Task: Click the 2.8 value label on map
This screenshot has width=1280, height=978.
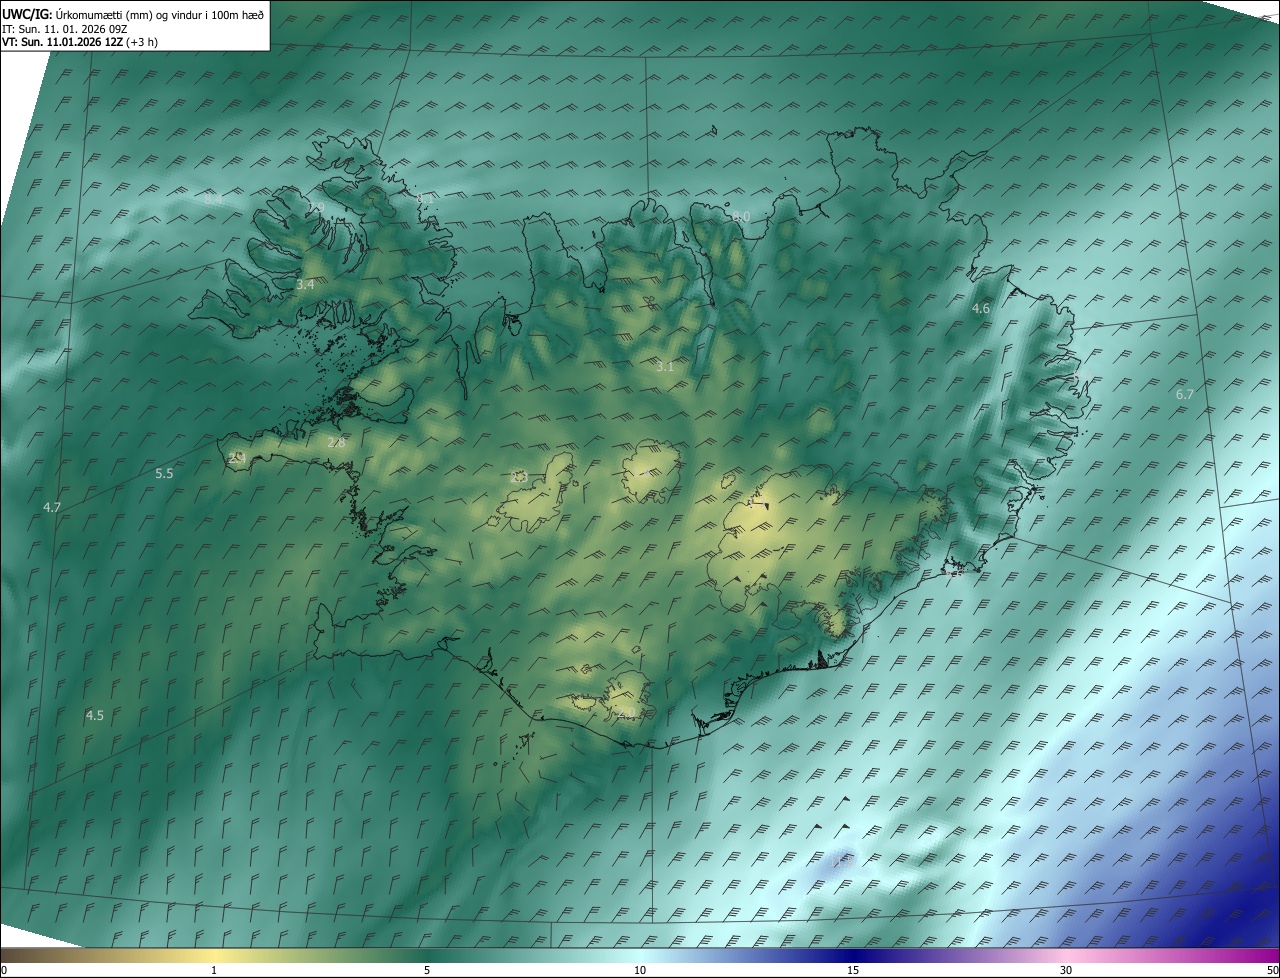Action: [x=336, y=442]
